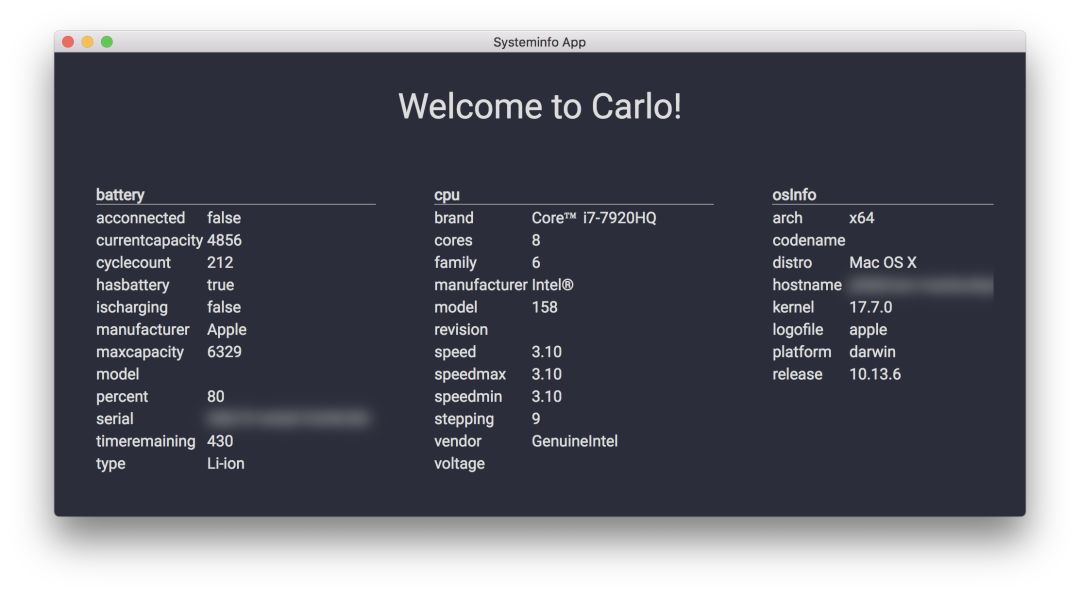This screenshot has height=594, width=1080.
Task: Click the cyclecount value 212
Action: pos(220,263)
